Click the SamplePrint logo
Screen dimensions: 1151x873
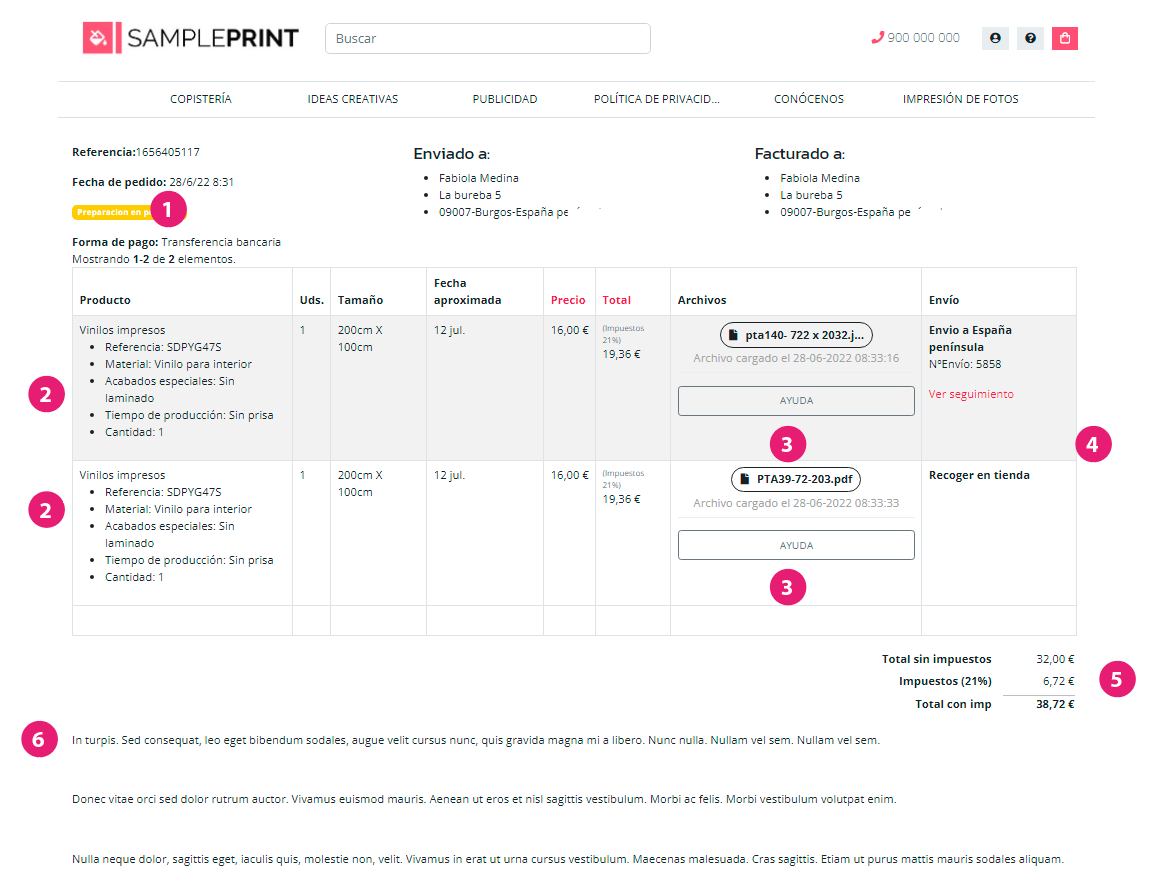[191, 38]
